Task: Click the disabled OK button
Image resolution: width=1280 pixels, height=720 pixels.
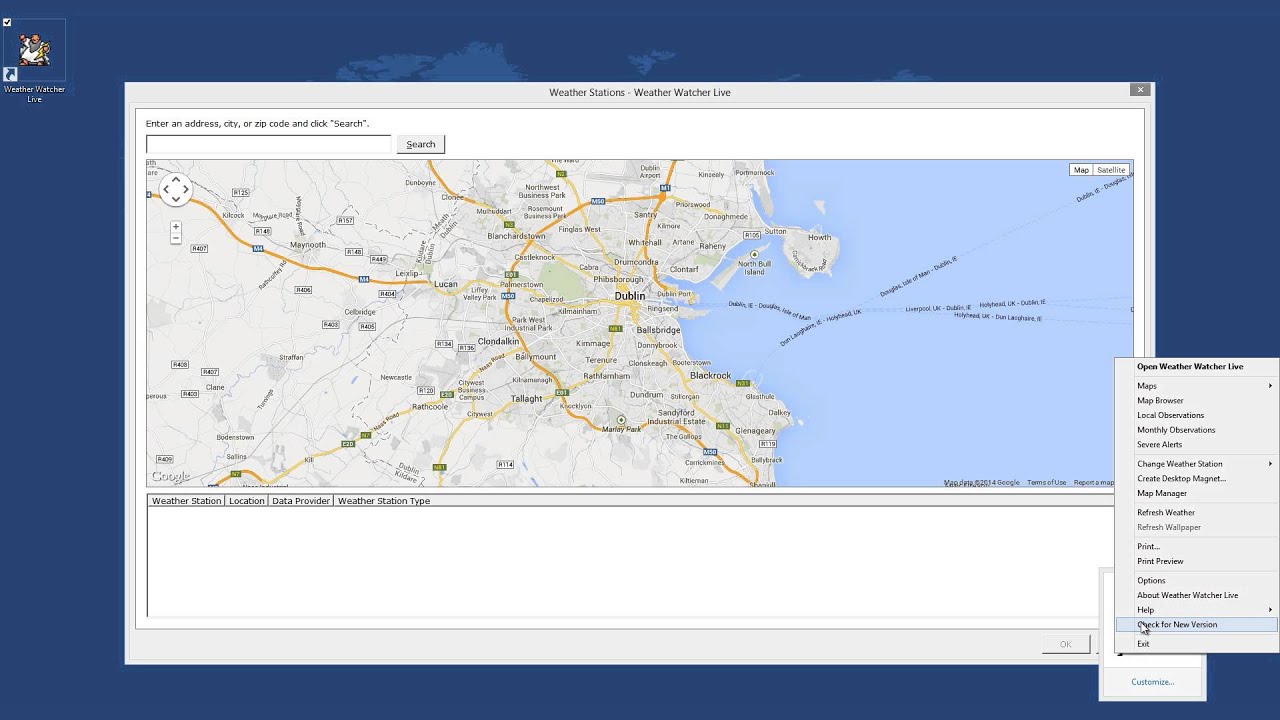Action: (x=1066, y=644)
